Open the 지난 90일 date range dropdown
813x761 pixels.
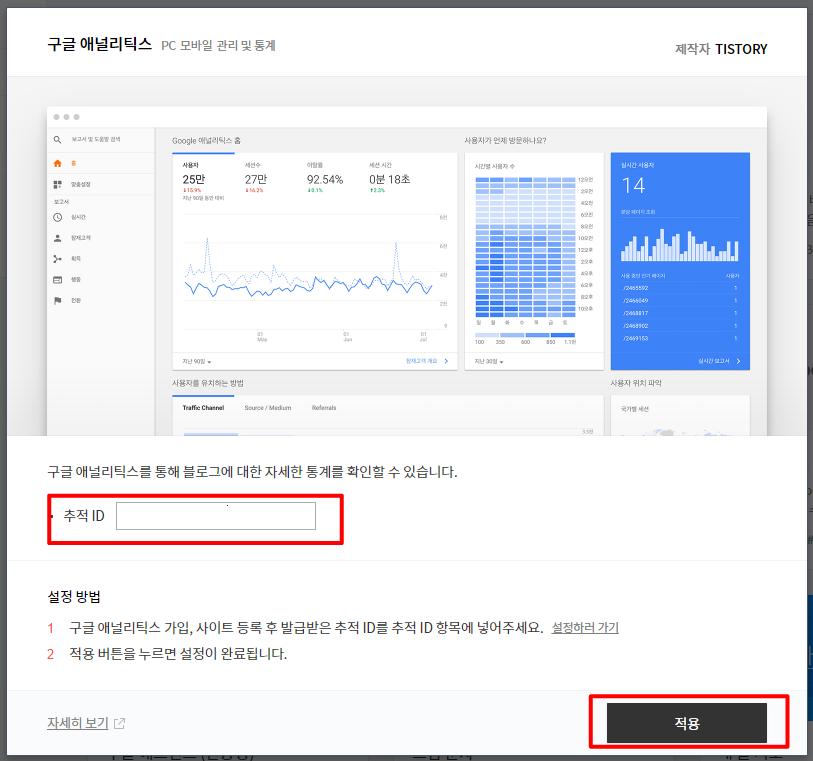pyautogui.click(x=195, y=360)
